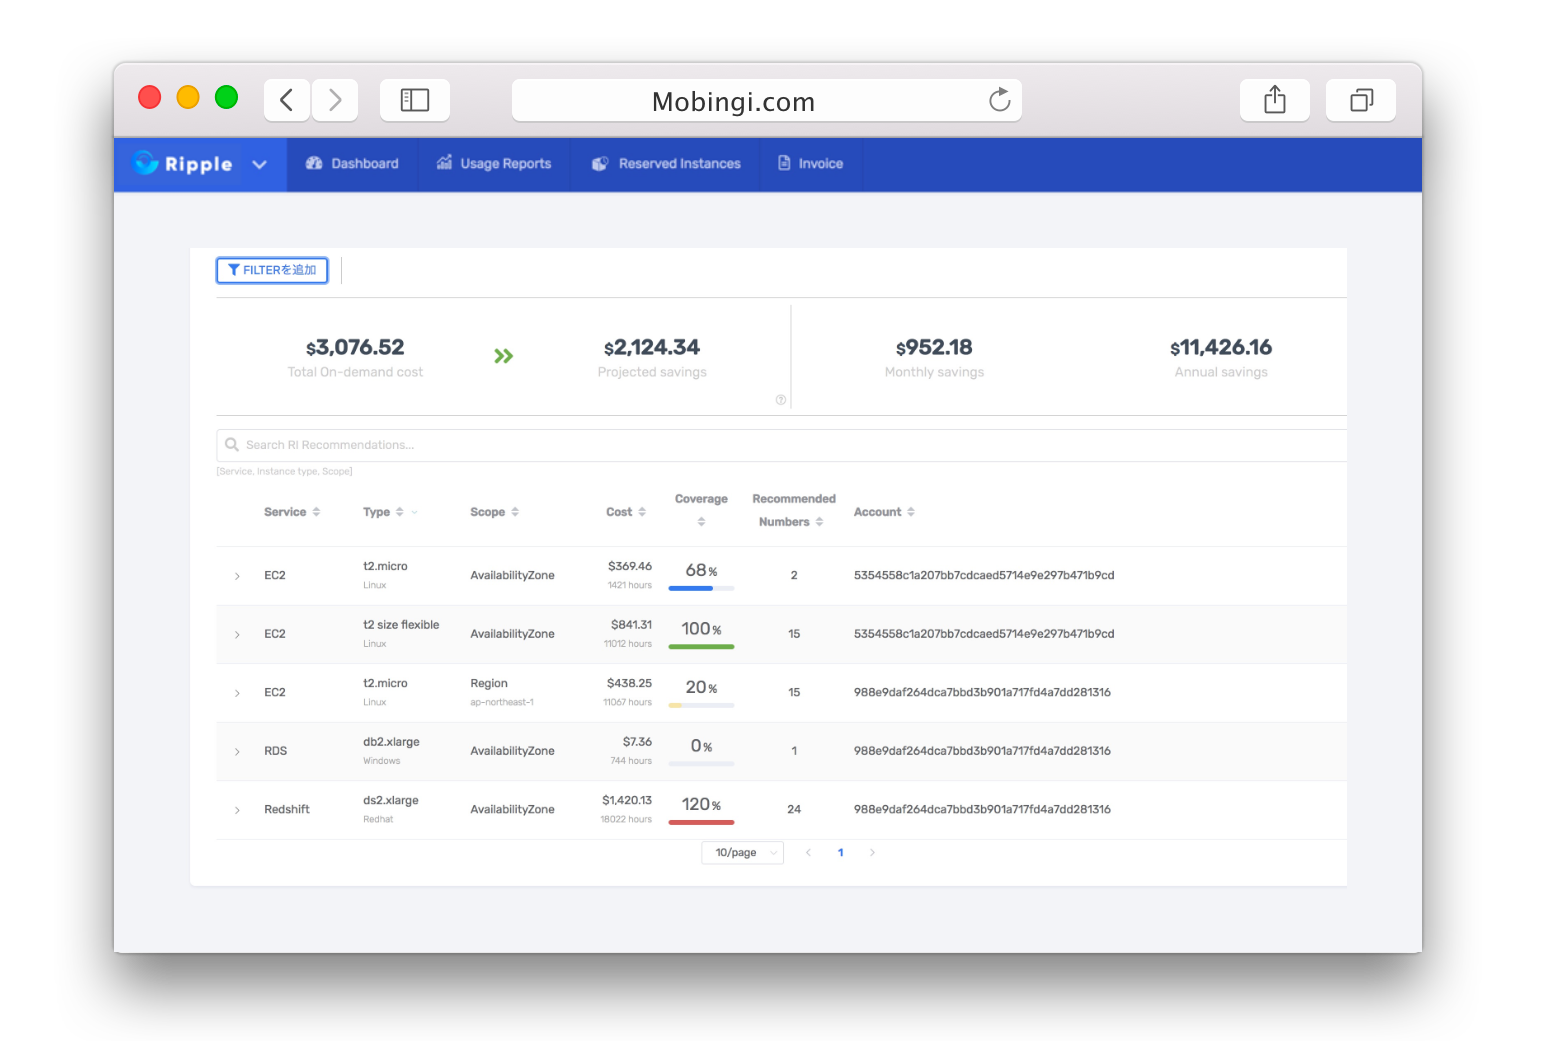Click the db2.xlarge type cell
Viewport: 1564px width, 1041px height.
coord(391,742)
